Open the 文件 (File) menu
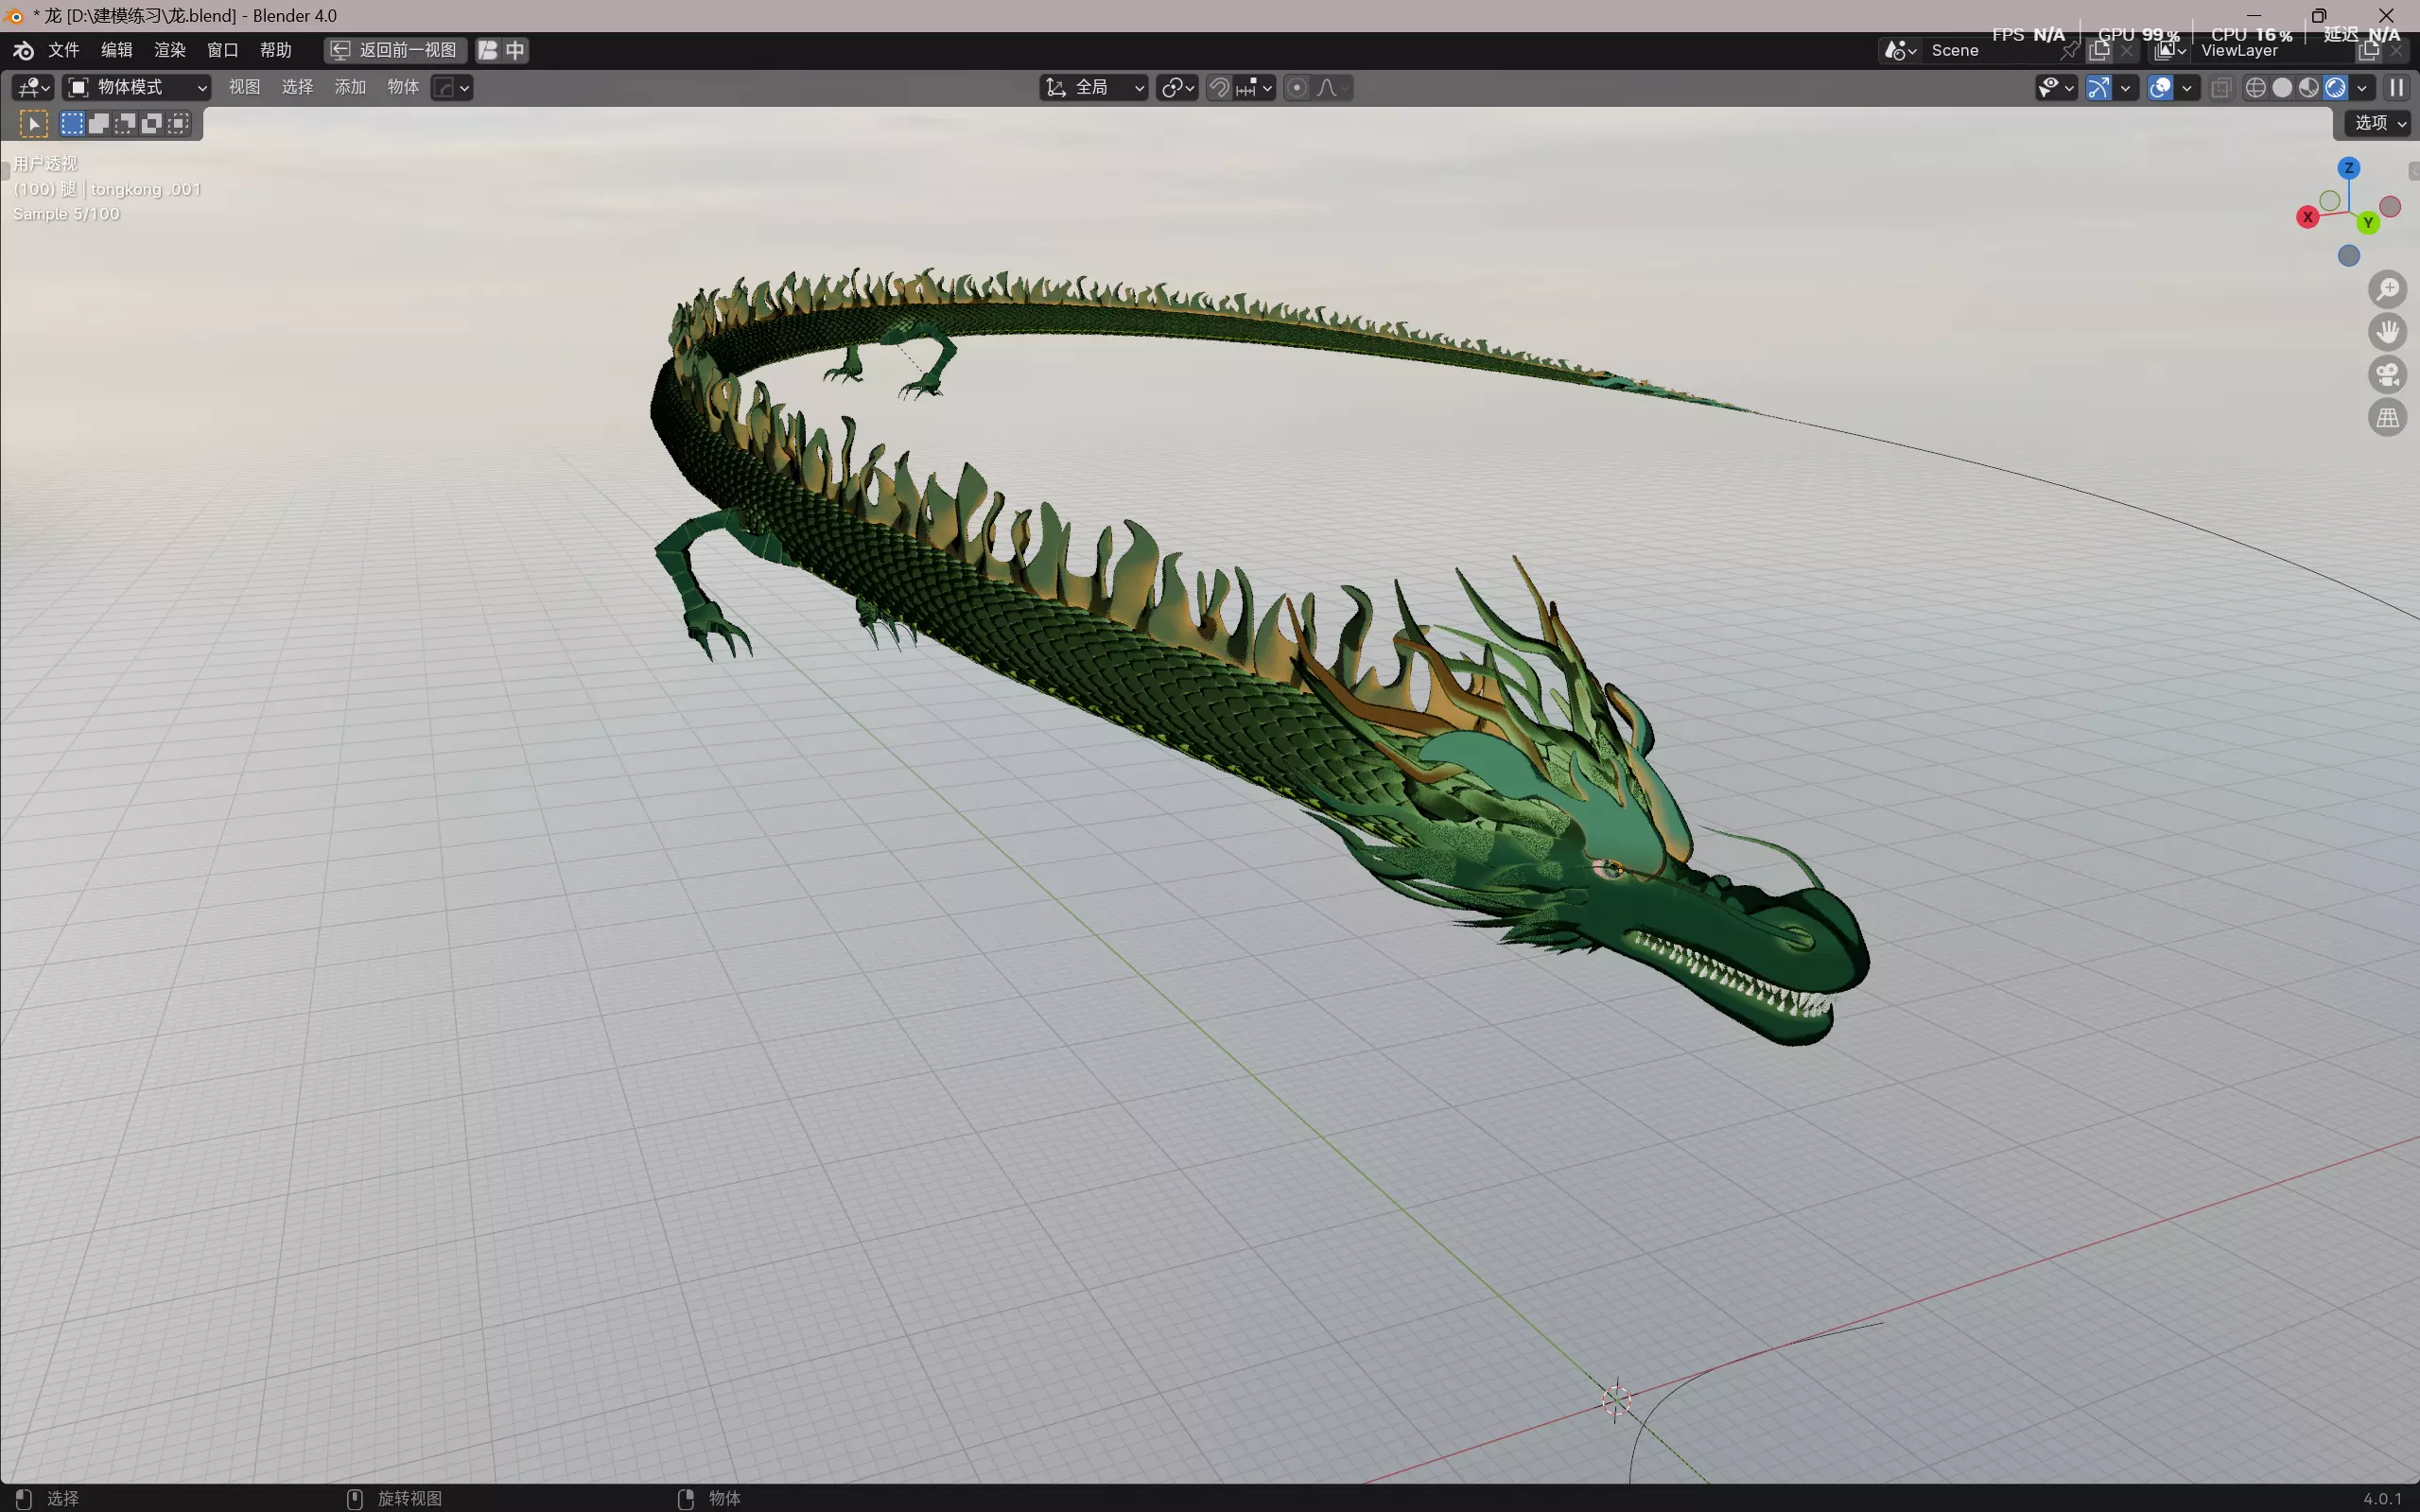Viewport: 2420px width, 1512px height. coord(64,50)
